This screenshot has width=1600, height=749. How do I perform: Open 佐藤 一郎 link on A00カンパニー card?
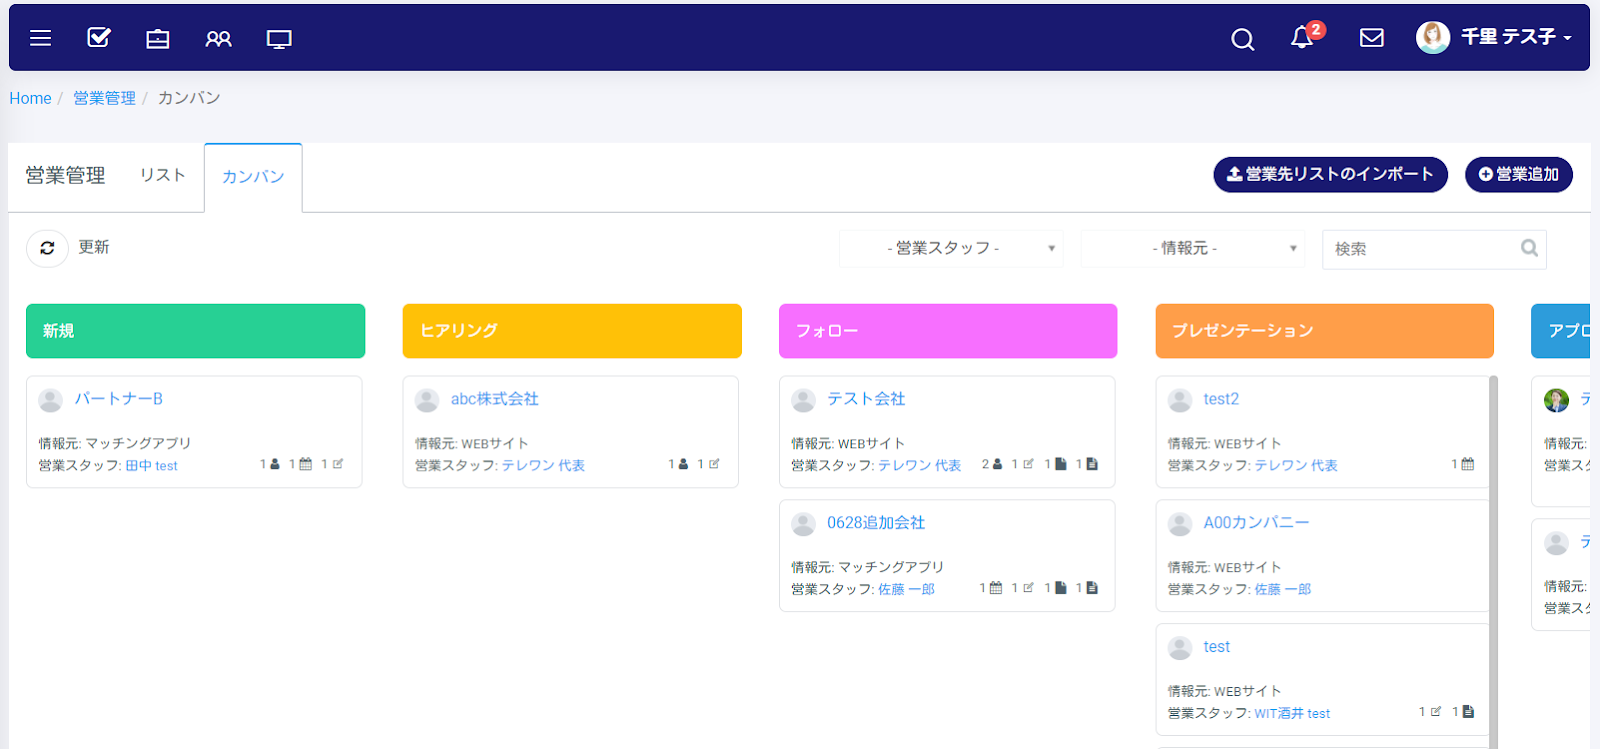1283,589
